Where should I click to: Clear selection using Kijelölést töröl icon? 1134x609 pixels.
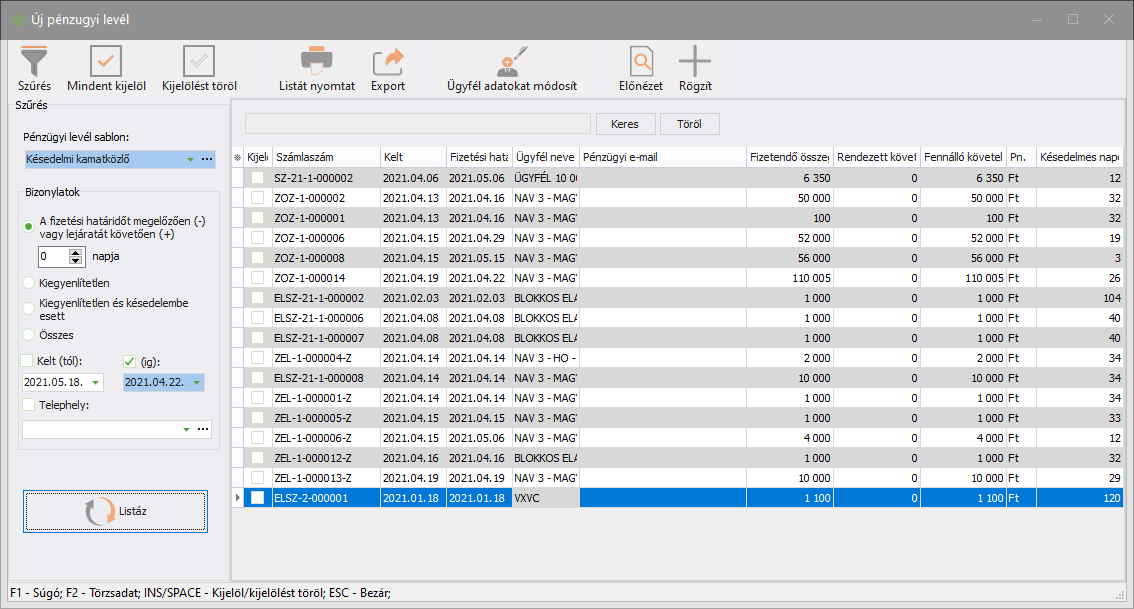pyautogui.click(x=199, y=61)
